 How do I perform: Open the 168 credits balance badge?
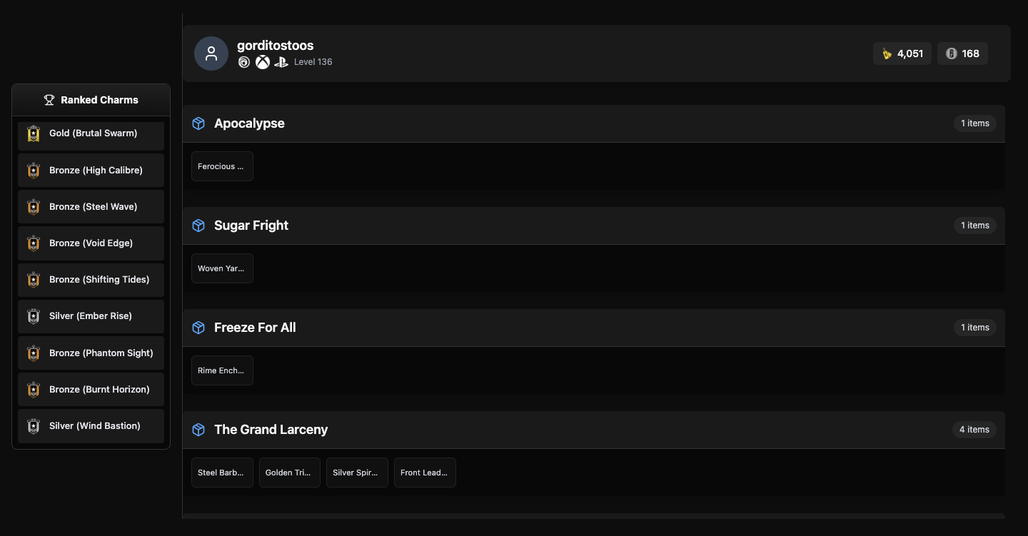[x=962, y=54]
